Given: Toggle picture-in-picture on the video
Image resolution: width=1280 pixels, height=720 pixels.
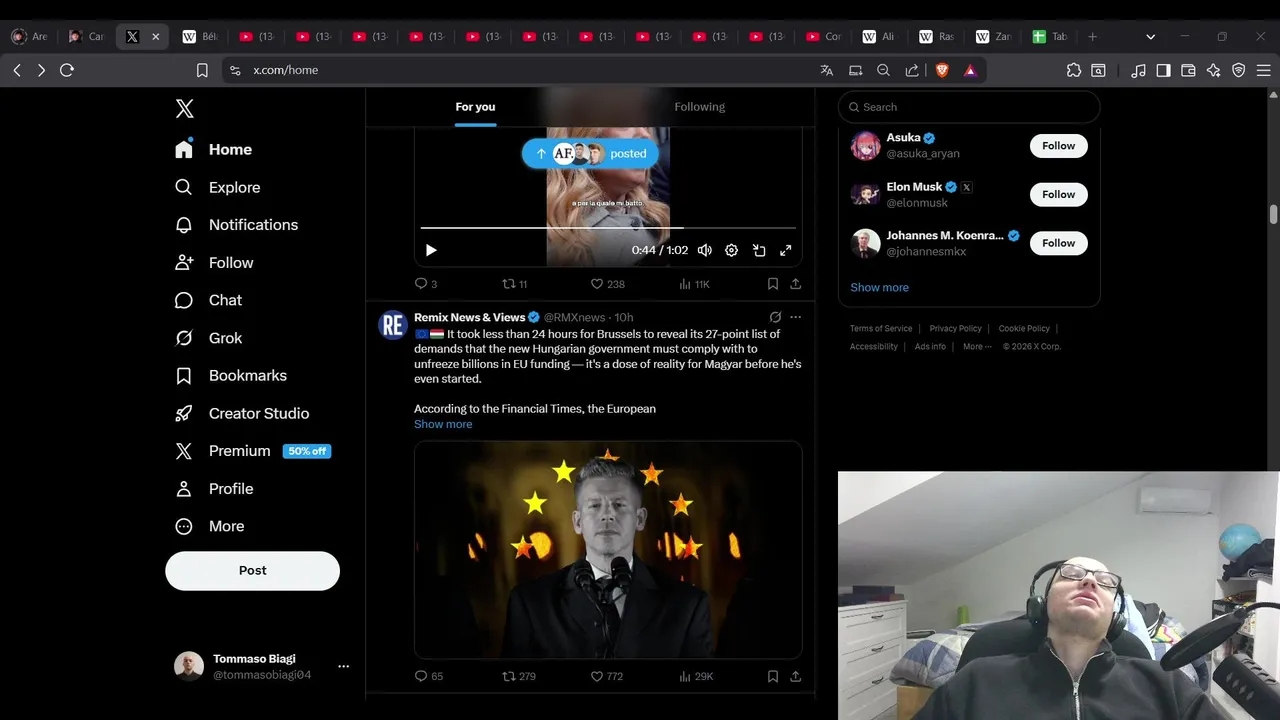Looking at the screenshot, I should click(759, 250).
